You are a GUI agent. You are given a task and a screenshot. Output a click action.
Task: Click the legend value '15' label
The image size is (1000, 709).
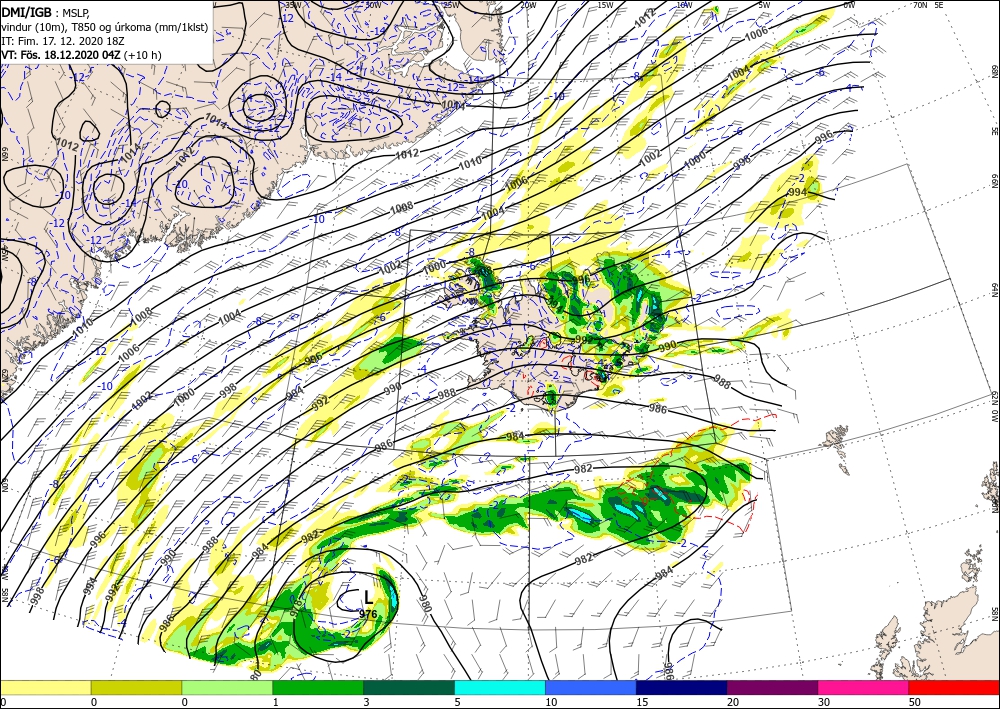pos(641,703)
